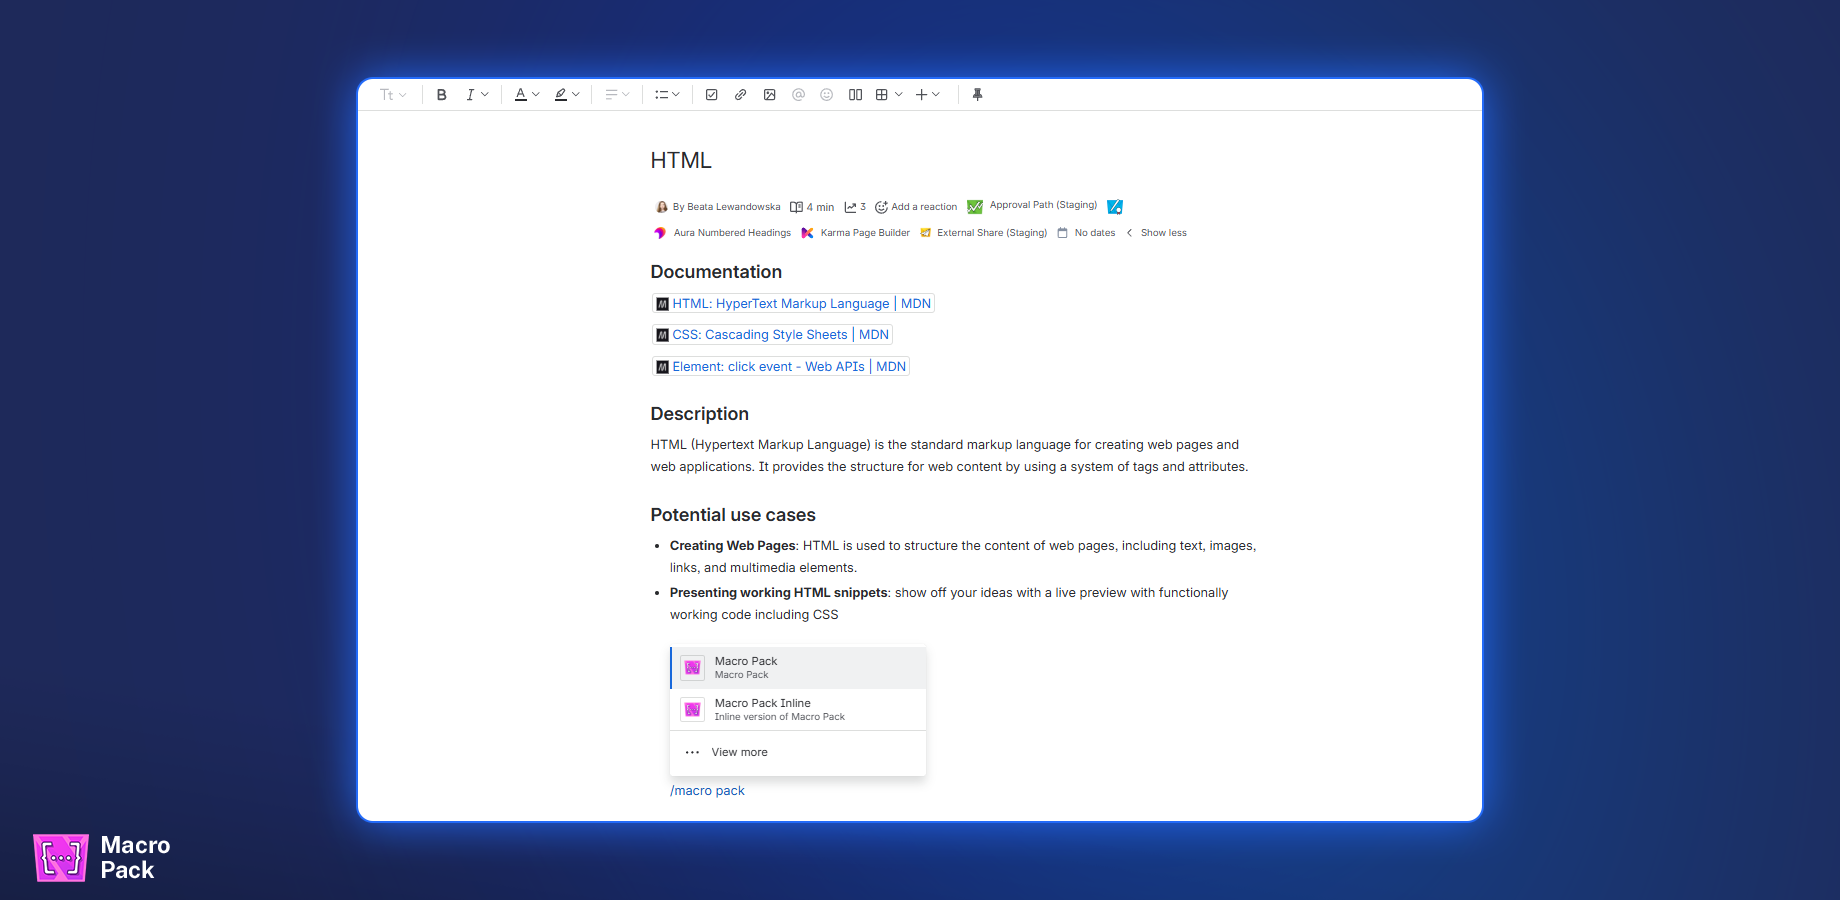Choose Macro Pack Inline from the suggestions
The width and height of the screenshot is (1840, 900).
(798, 710)
